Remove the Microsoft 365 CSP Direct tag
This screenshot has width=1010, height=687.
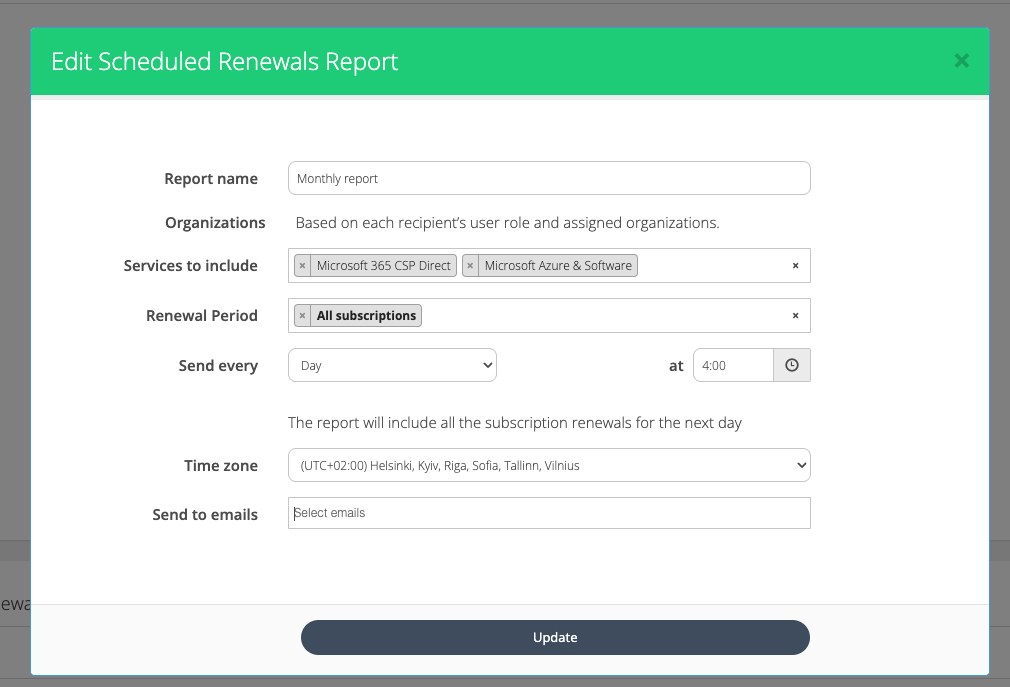tap(302, 266)
